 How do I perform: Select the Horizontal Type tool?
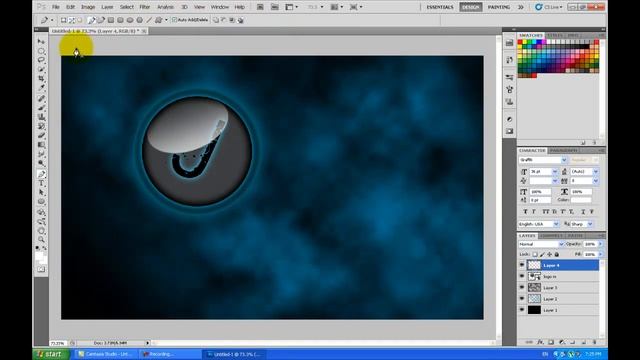point(41,183)
